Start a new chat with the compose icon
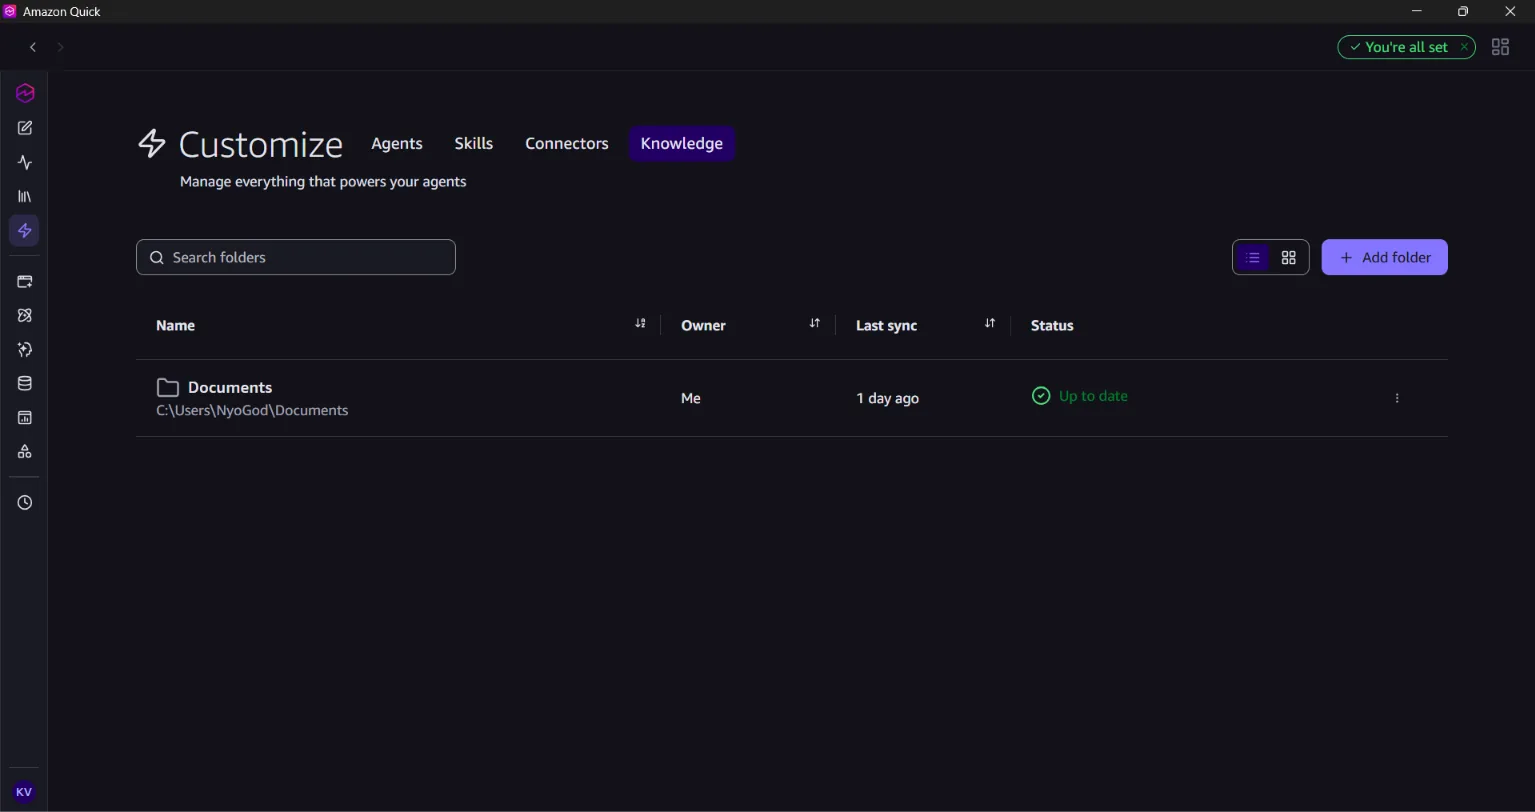The image size is (1535, 812). (25, 128)
